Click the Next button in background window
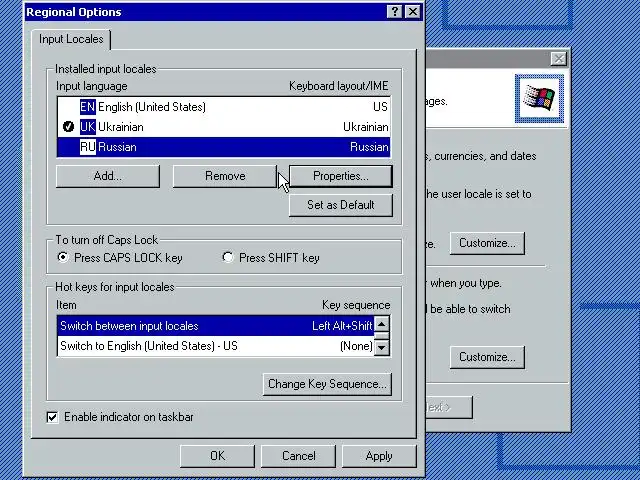 coord(449,407)
